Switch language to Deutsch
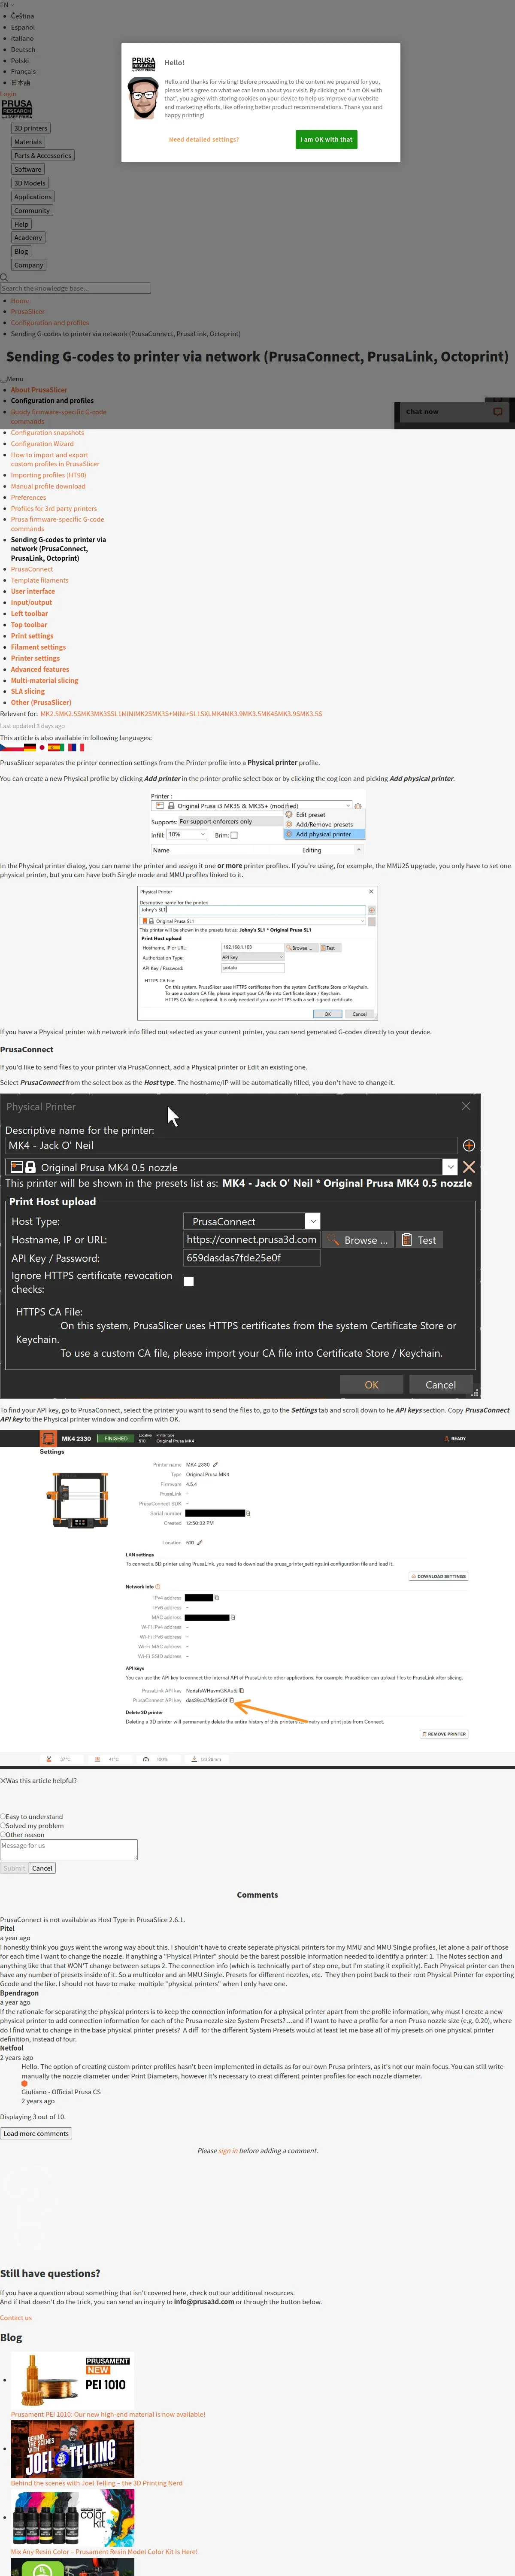 (23, 49)
